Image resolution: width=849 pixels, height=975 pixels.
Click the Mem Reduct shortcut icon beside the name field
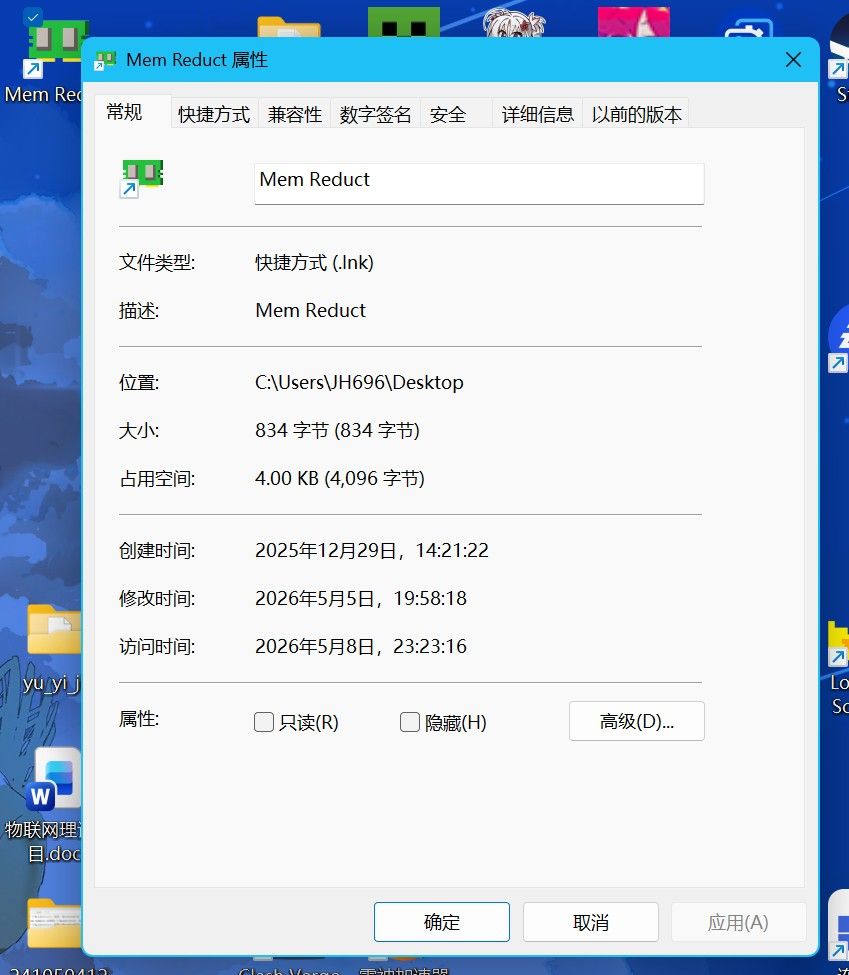click(x=141, y=178)
